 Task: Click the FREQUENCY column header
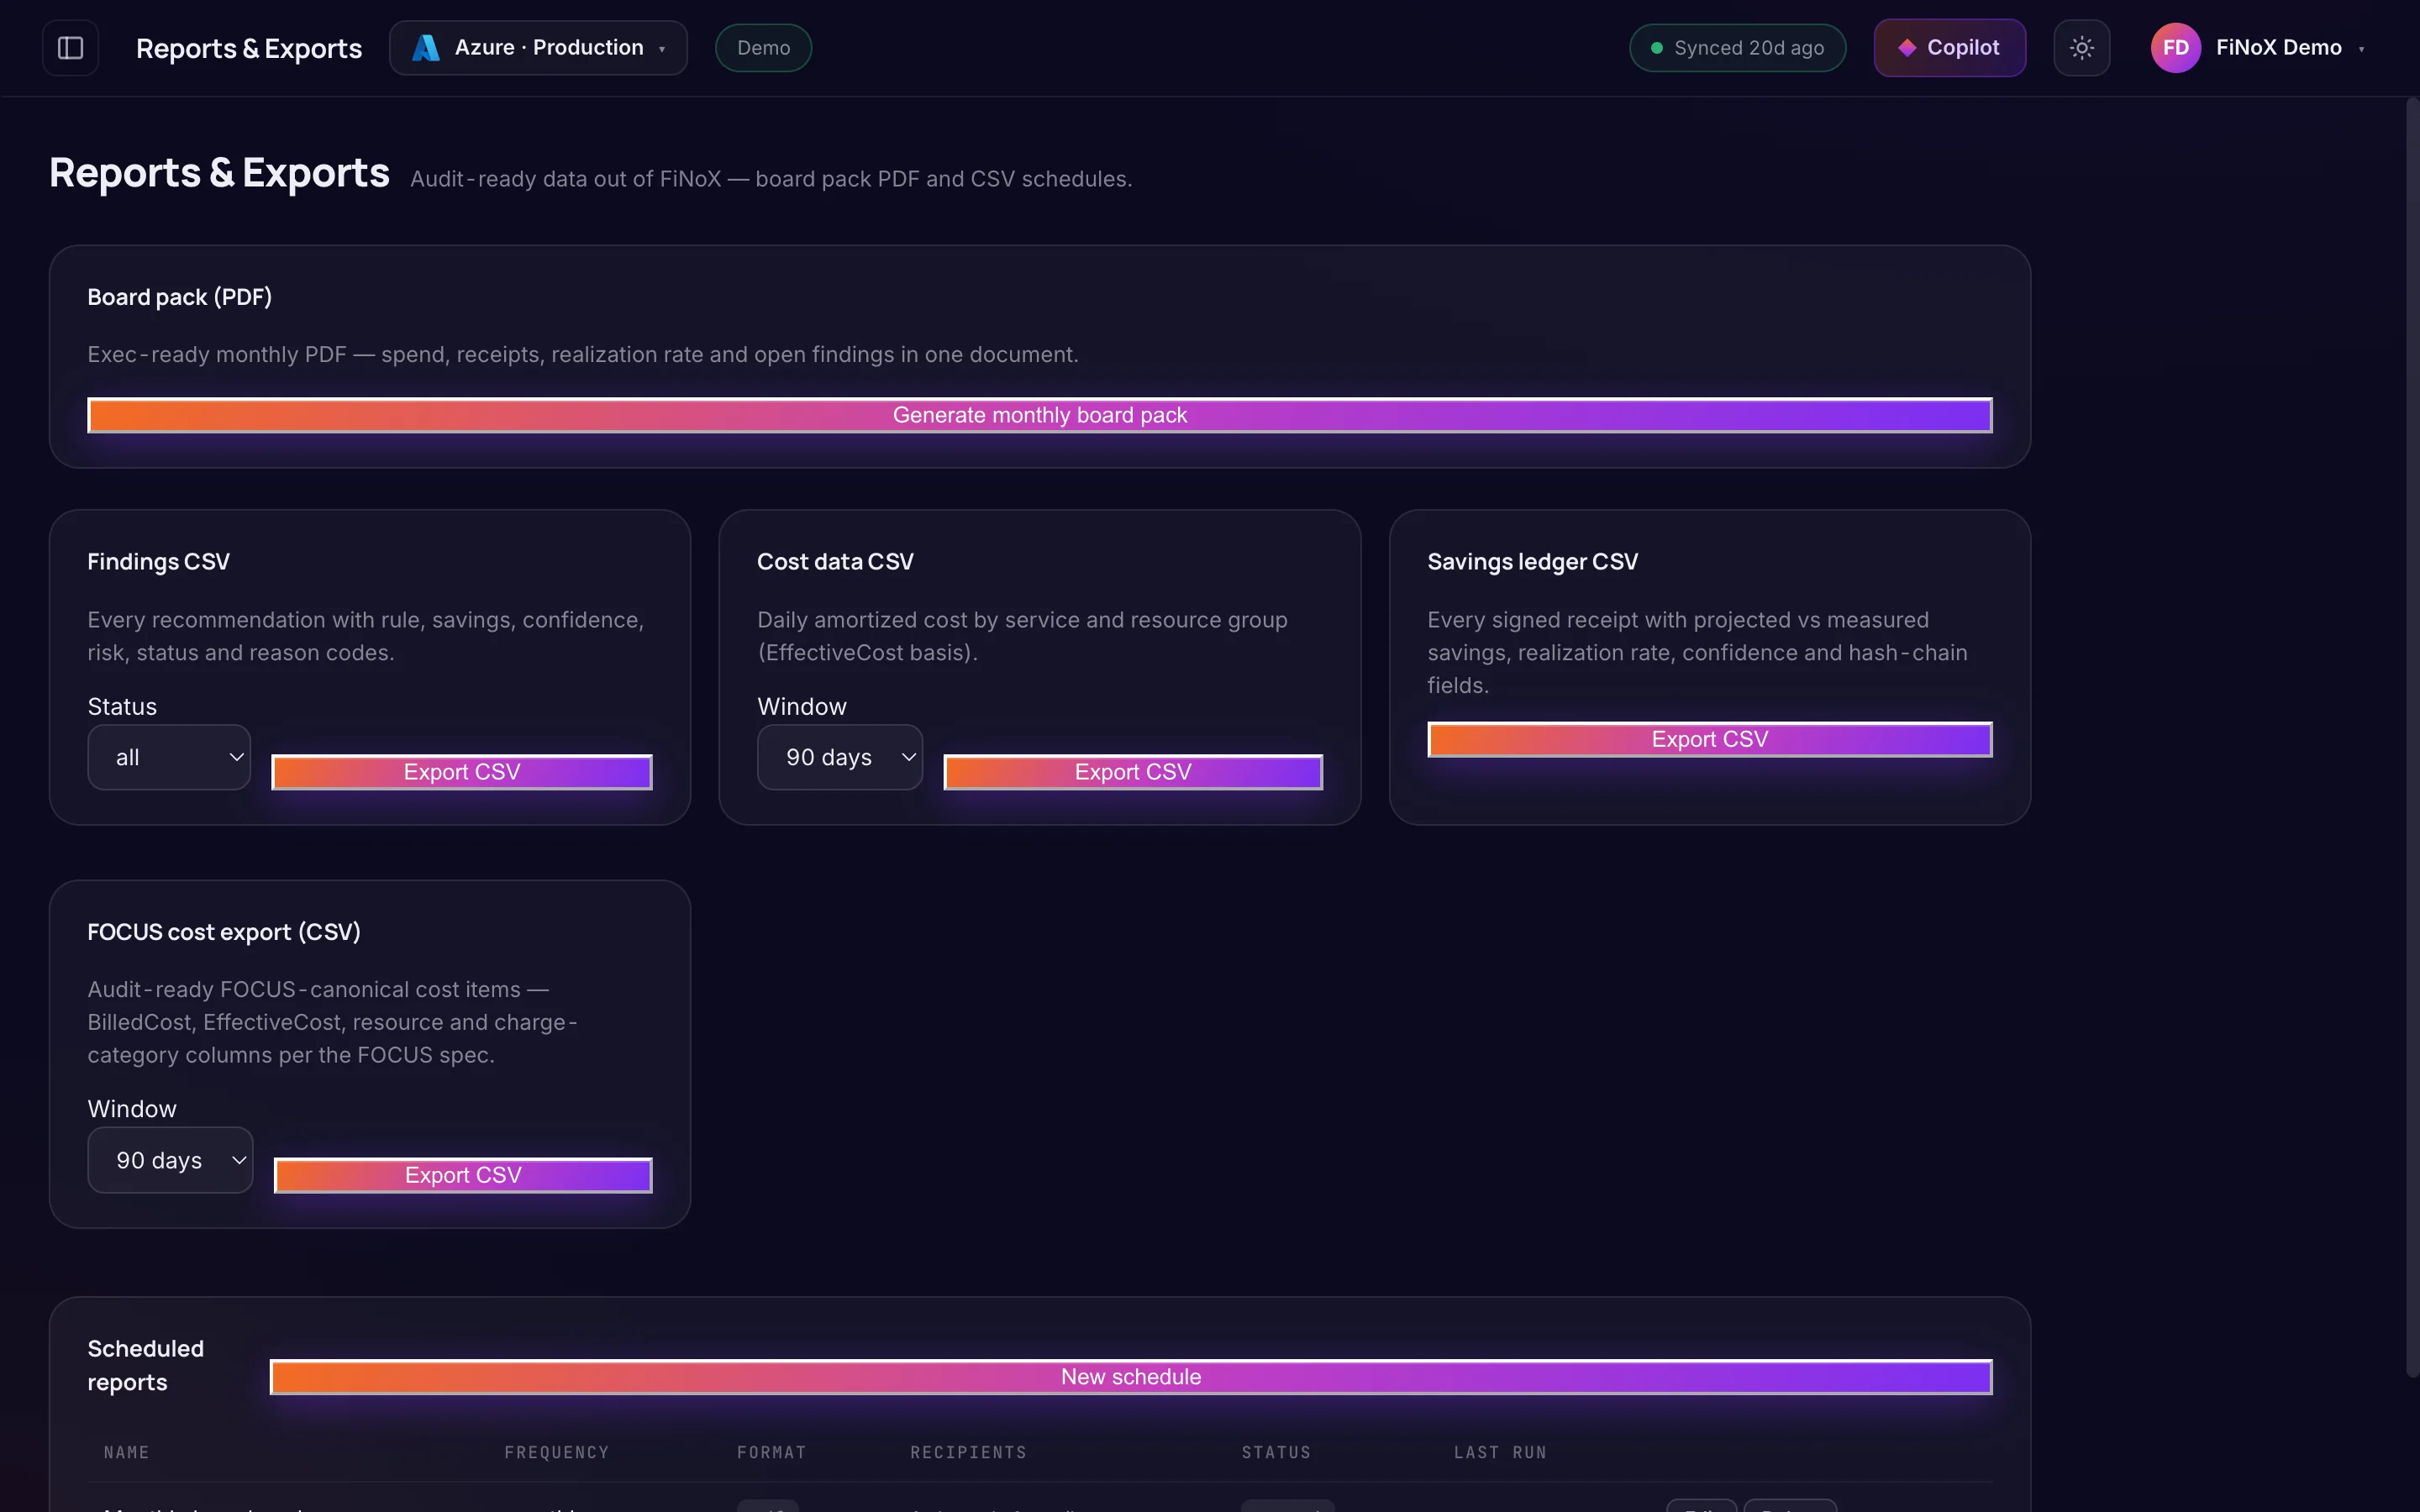556,1452
